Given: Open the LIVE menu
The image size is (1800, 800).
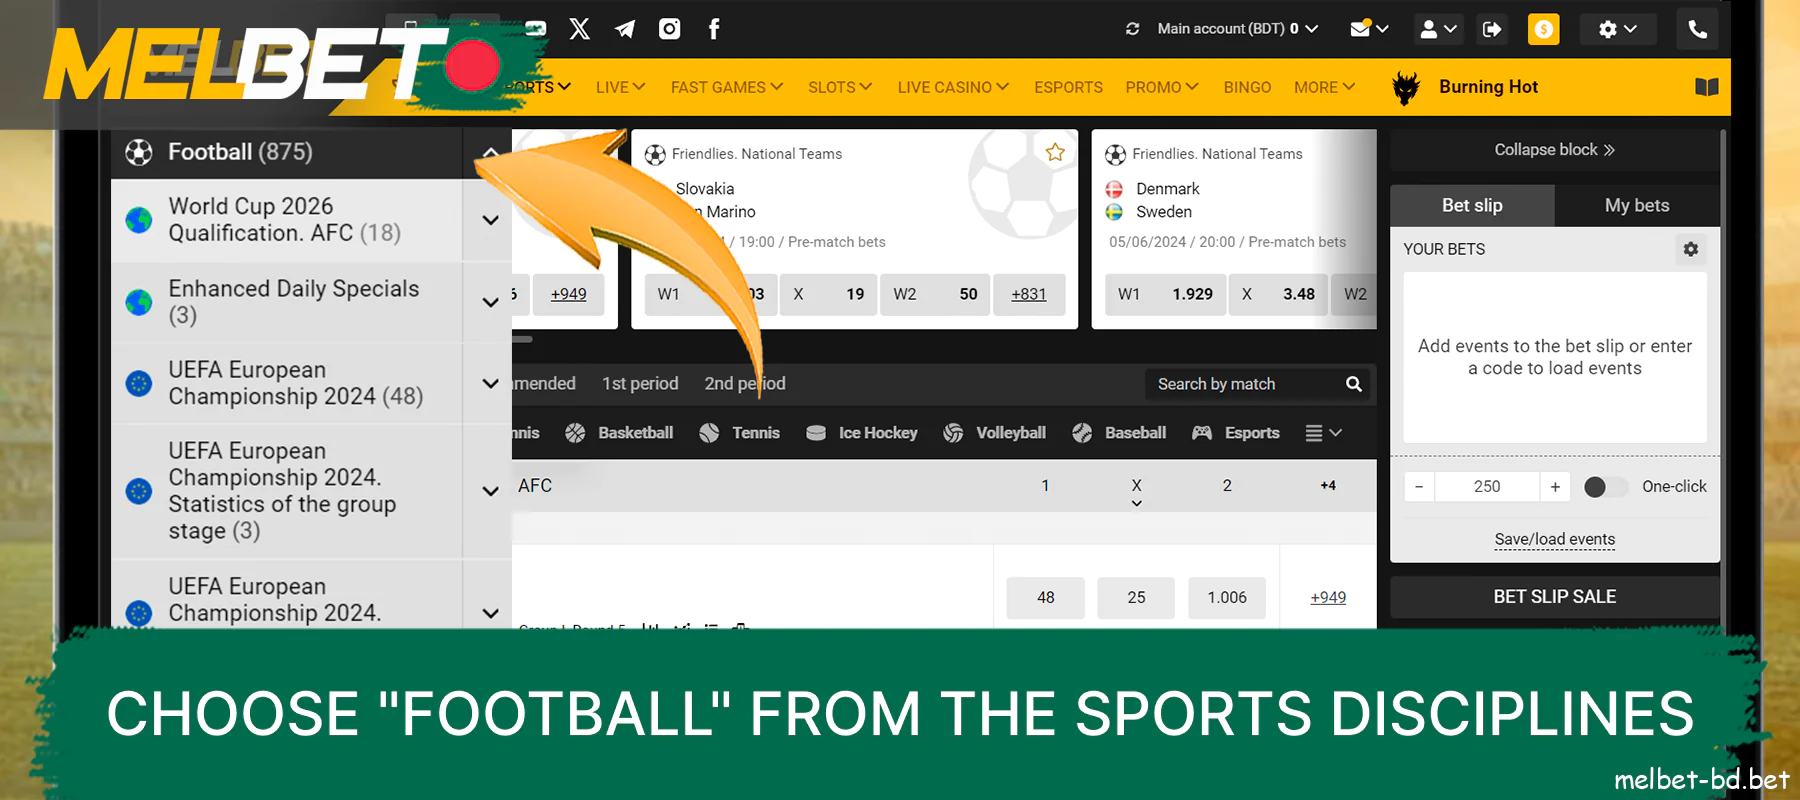Looking at the screenshot, I should (x=620, y=87).
